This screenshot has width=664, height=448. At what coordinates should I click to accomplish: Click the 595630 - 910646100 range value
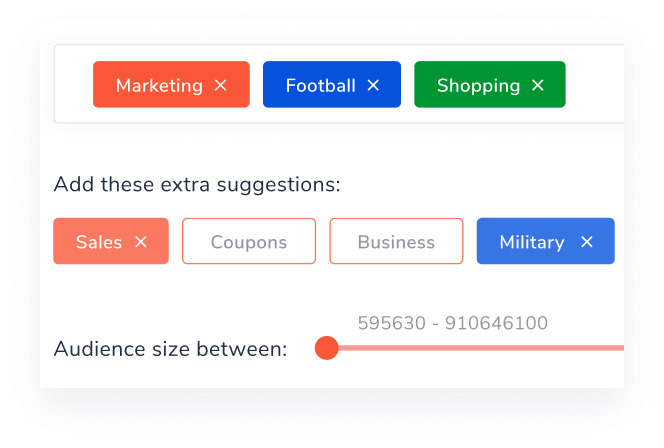coord(453,323)
